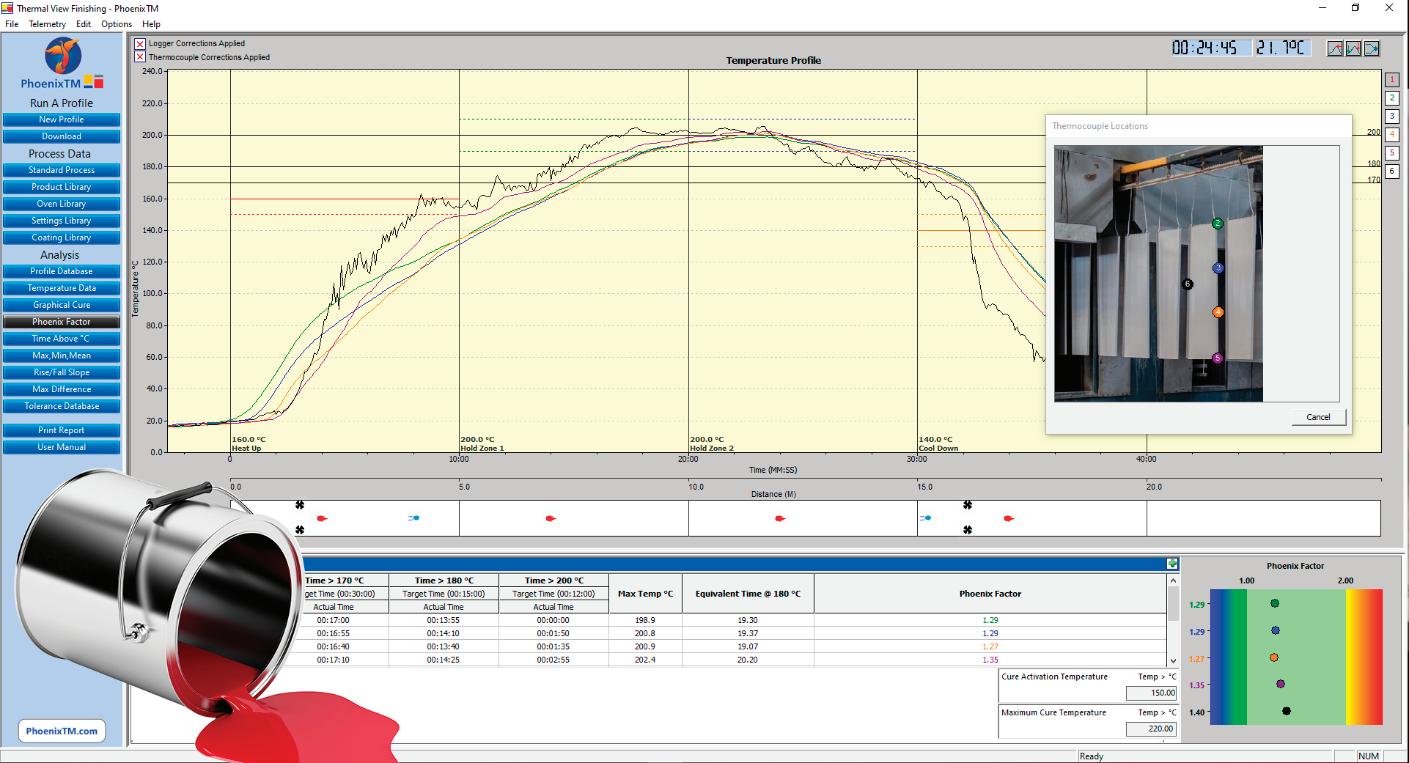The width and height of the screenshot is (1409, 763).
Task: Open the Profile Database
Action: (62, 271)
